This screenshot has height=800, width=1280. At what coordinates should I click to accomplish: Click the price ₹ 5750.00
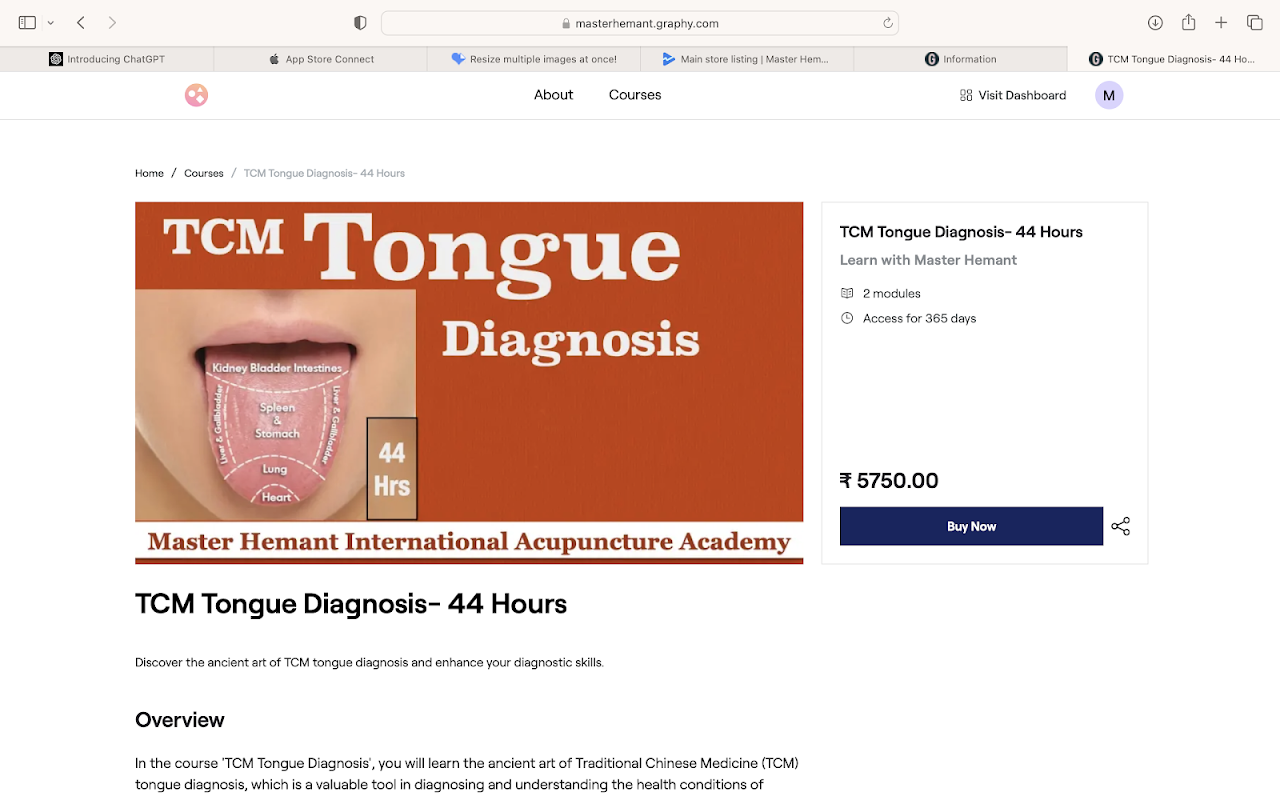click(889, 481)
